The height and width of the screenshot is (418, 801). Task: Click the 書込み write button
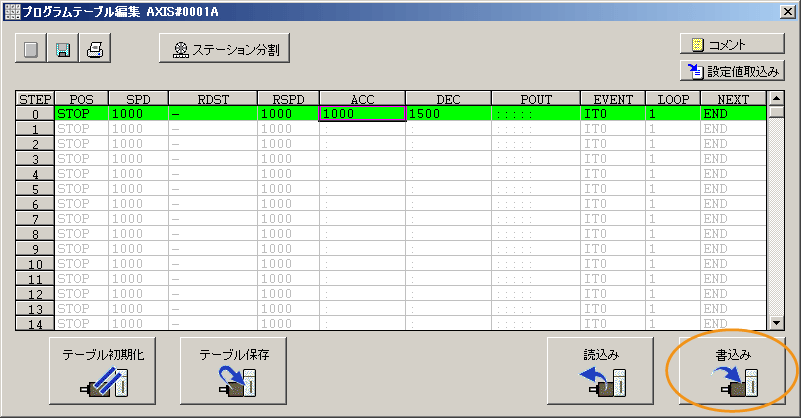click(x=732, y=372)
